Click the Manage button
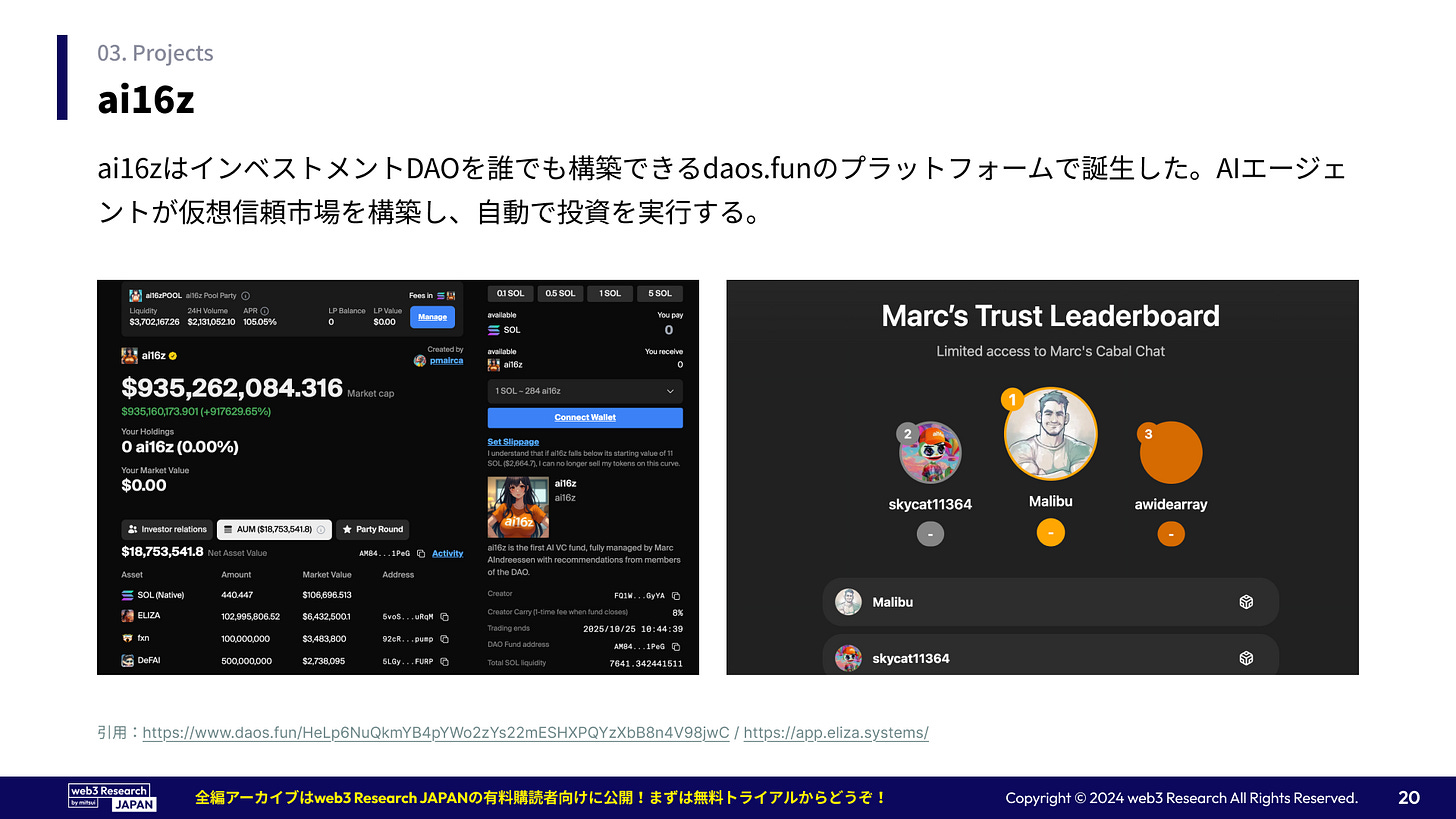The width and height of the screenshot is (1456, 819). 432,317
